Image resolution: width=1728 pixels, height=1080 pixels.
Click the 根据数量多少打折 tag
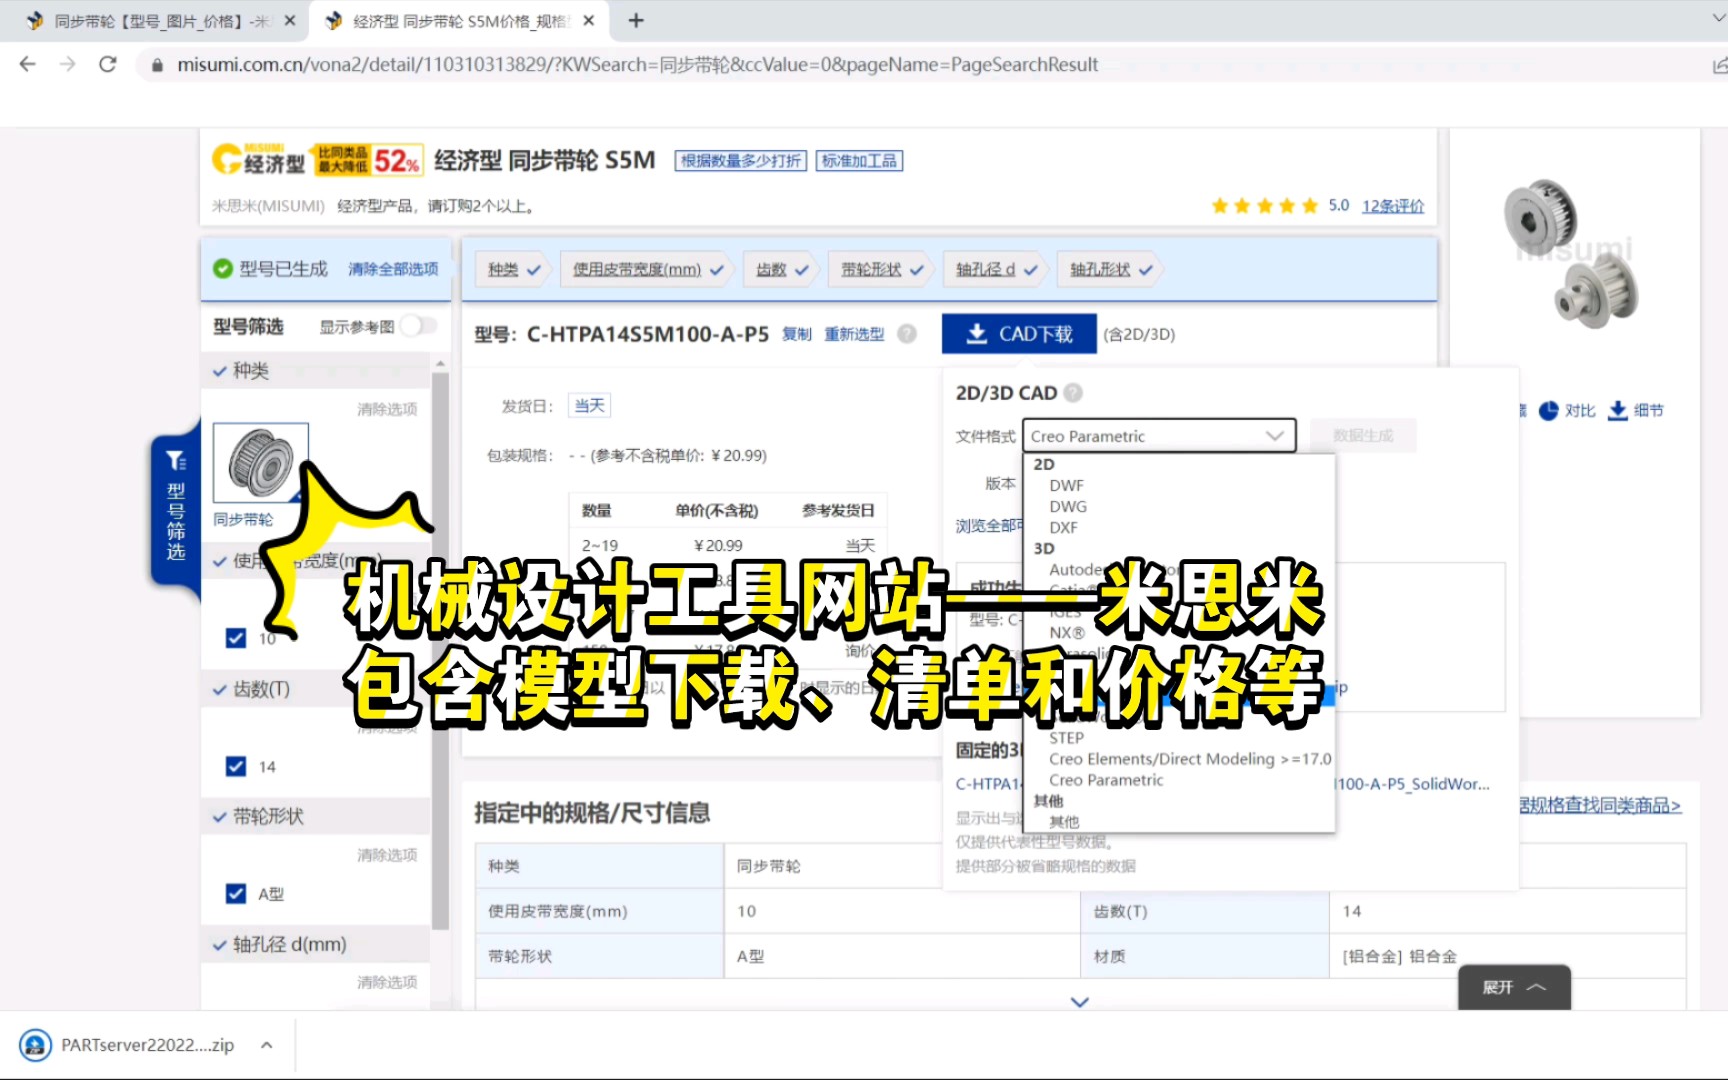coord(741,161)
